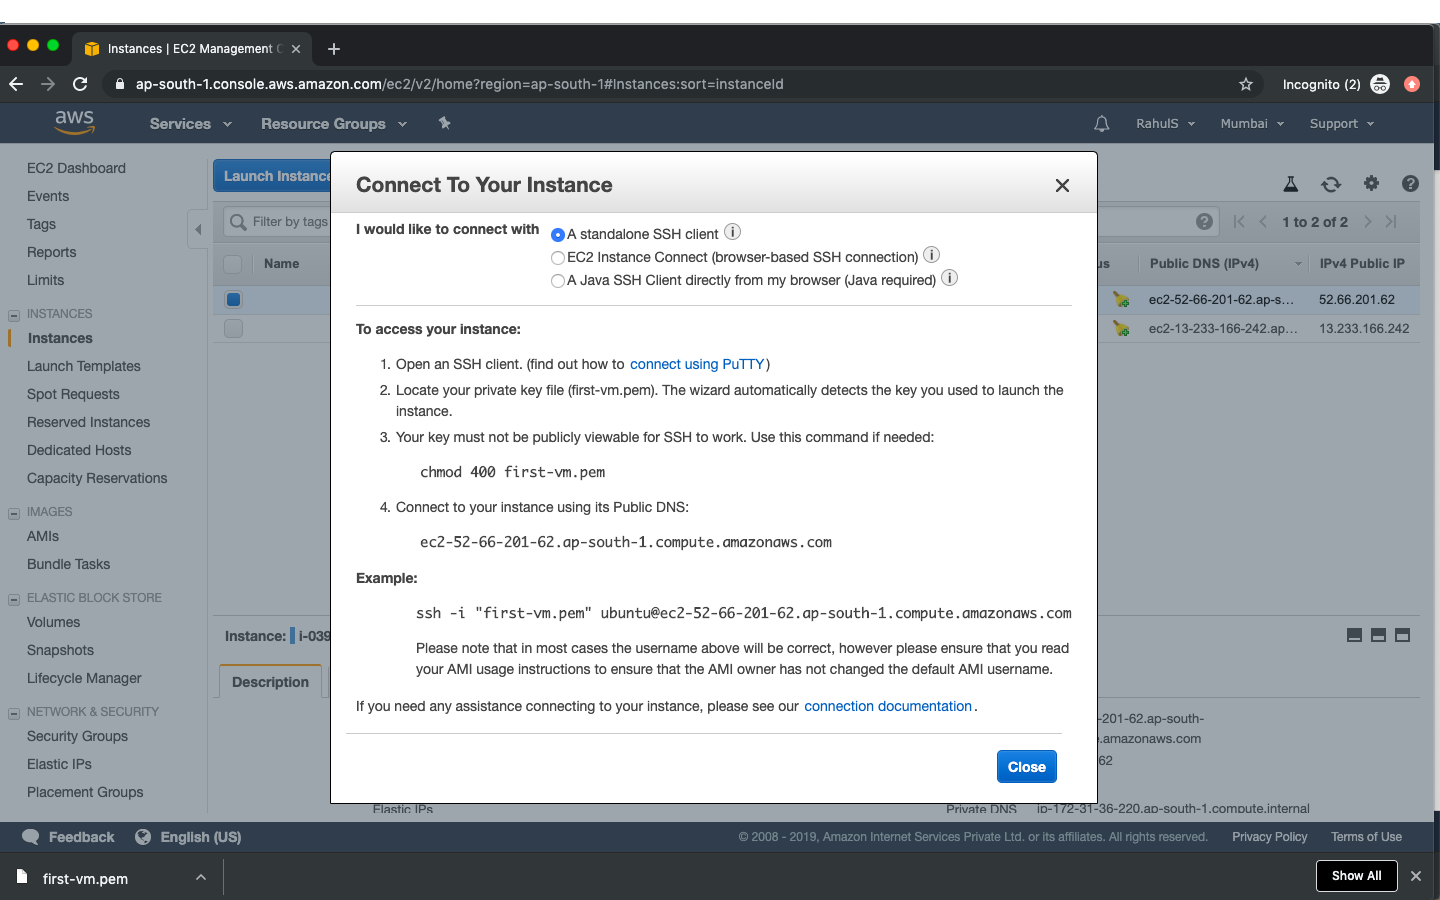Click the Filter by tags search field

pos(290,221)
